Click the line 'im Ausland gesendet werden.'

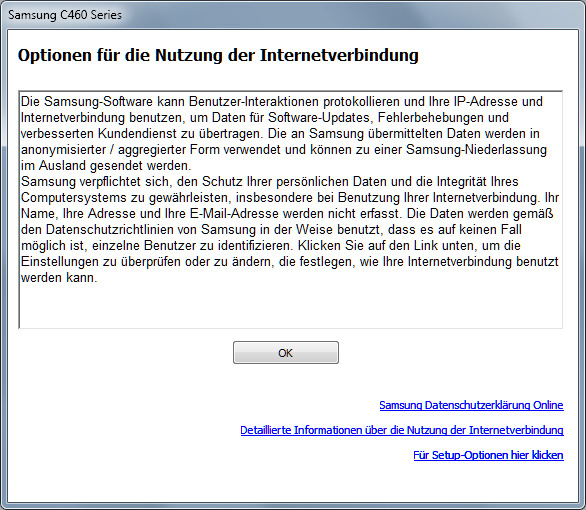106,166
